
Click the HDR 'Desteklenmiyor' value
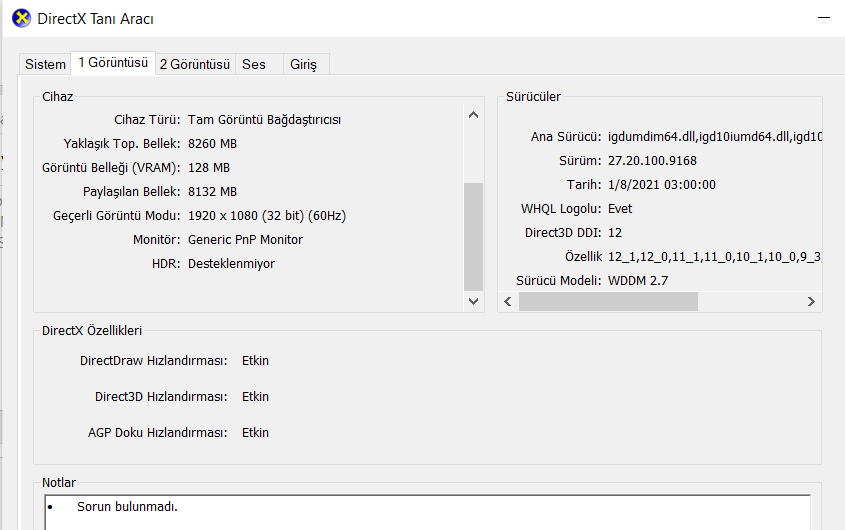231,264
